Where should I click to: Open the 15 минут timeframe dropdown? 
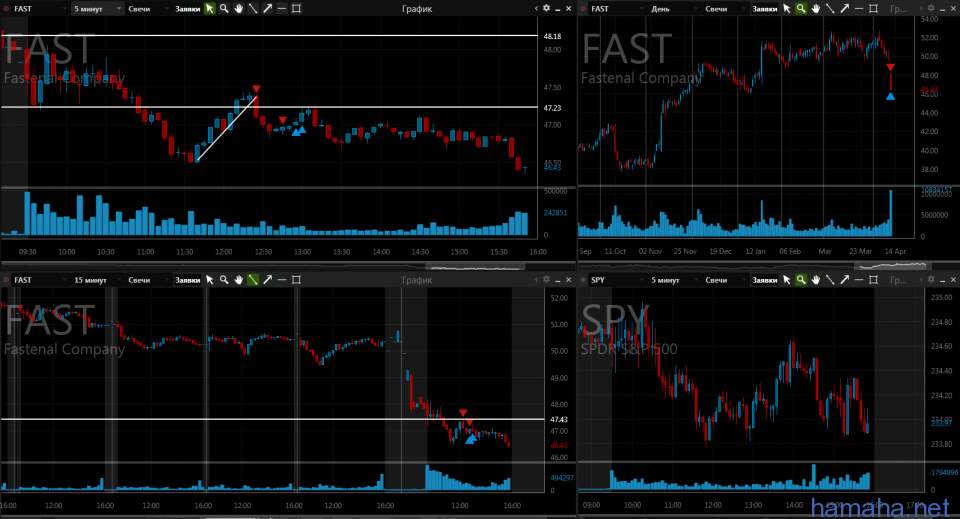[x=97, y=280]
